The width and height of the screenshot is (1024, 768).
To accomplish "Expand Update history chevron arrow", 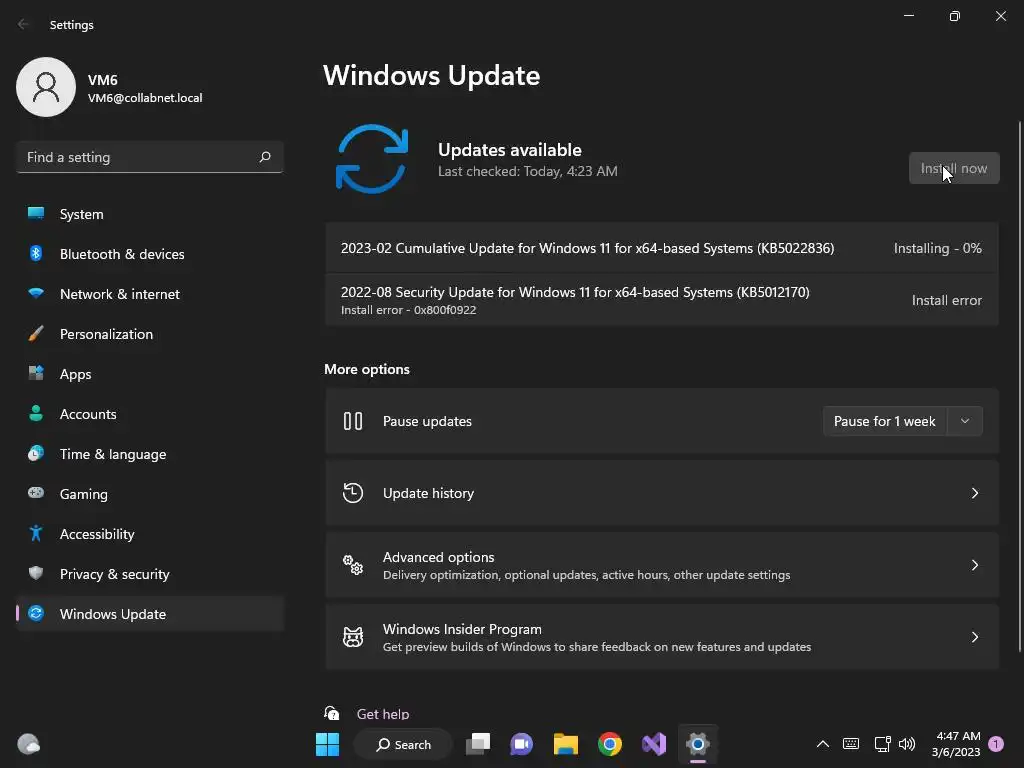I will pyautogui.click(x=974, y=493).
